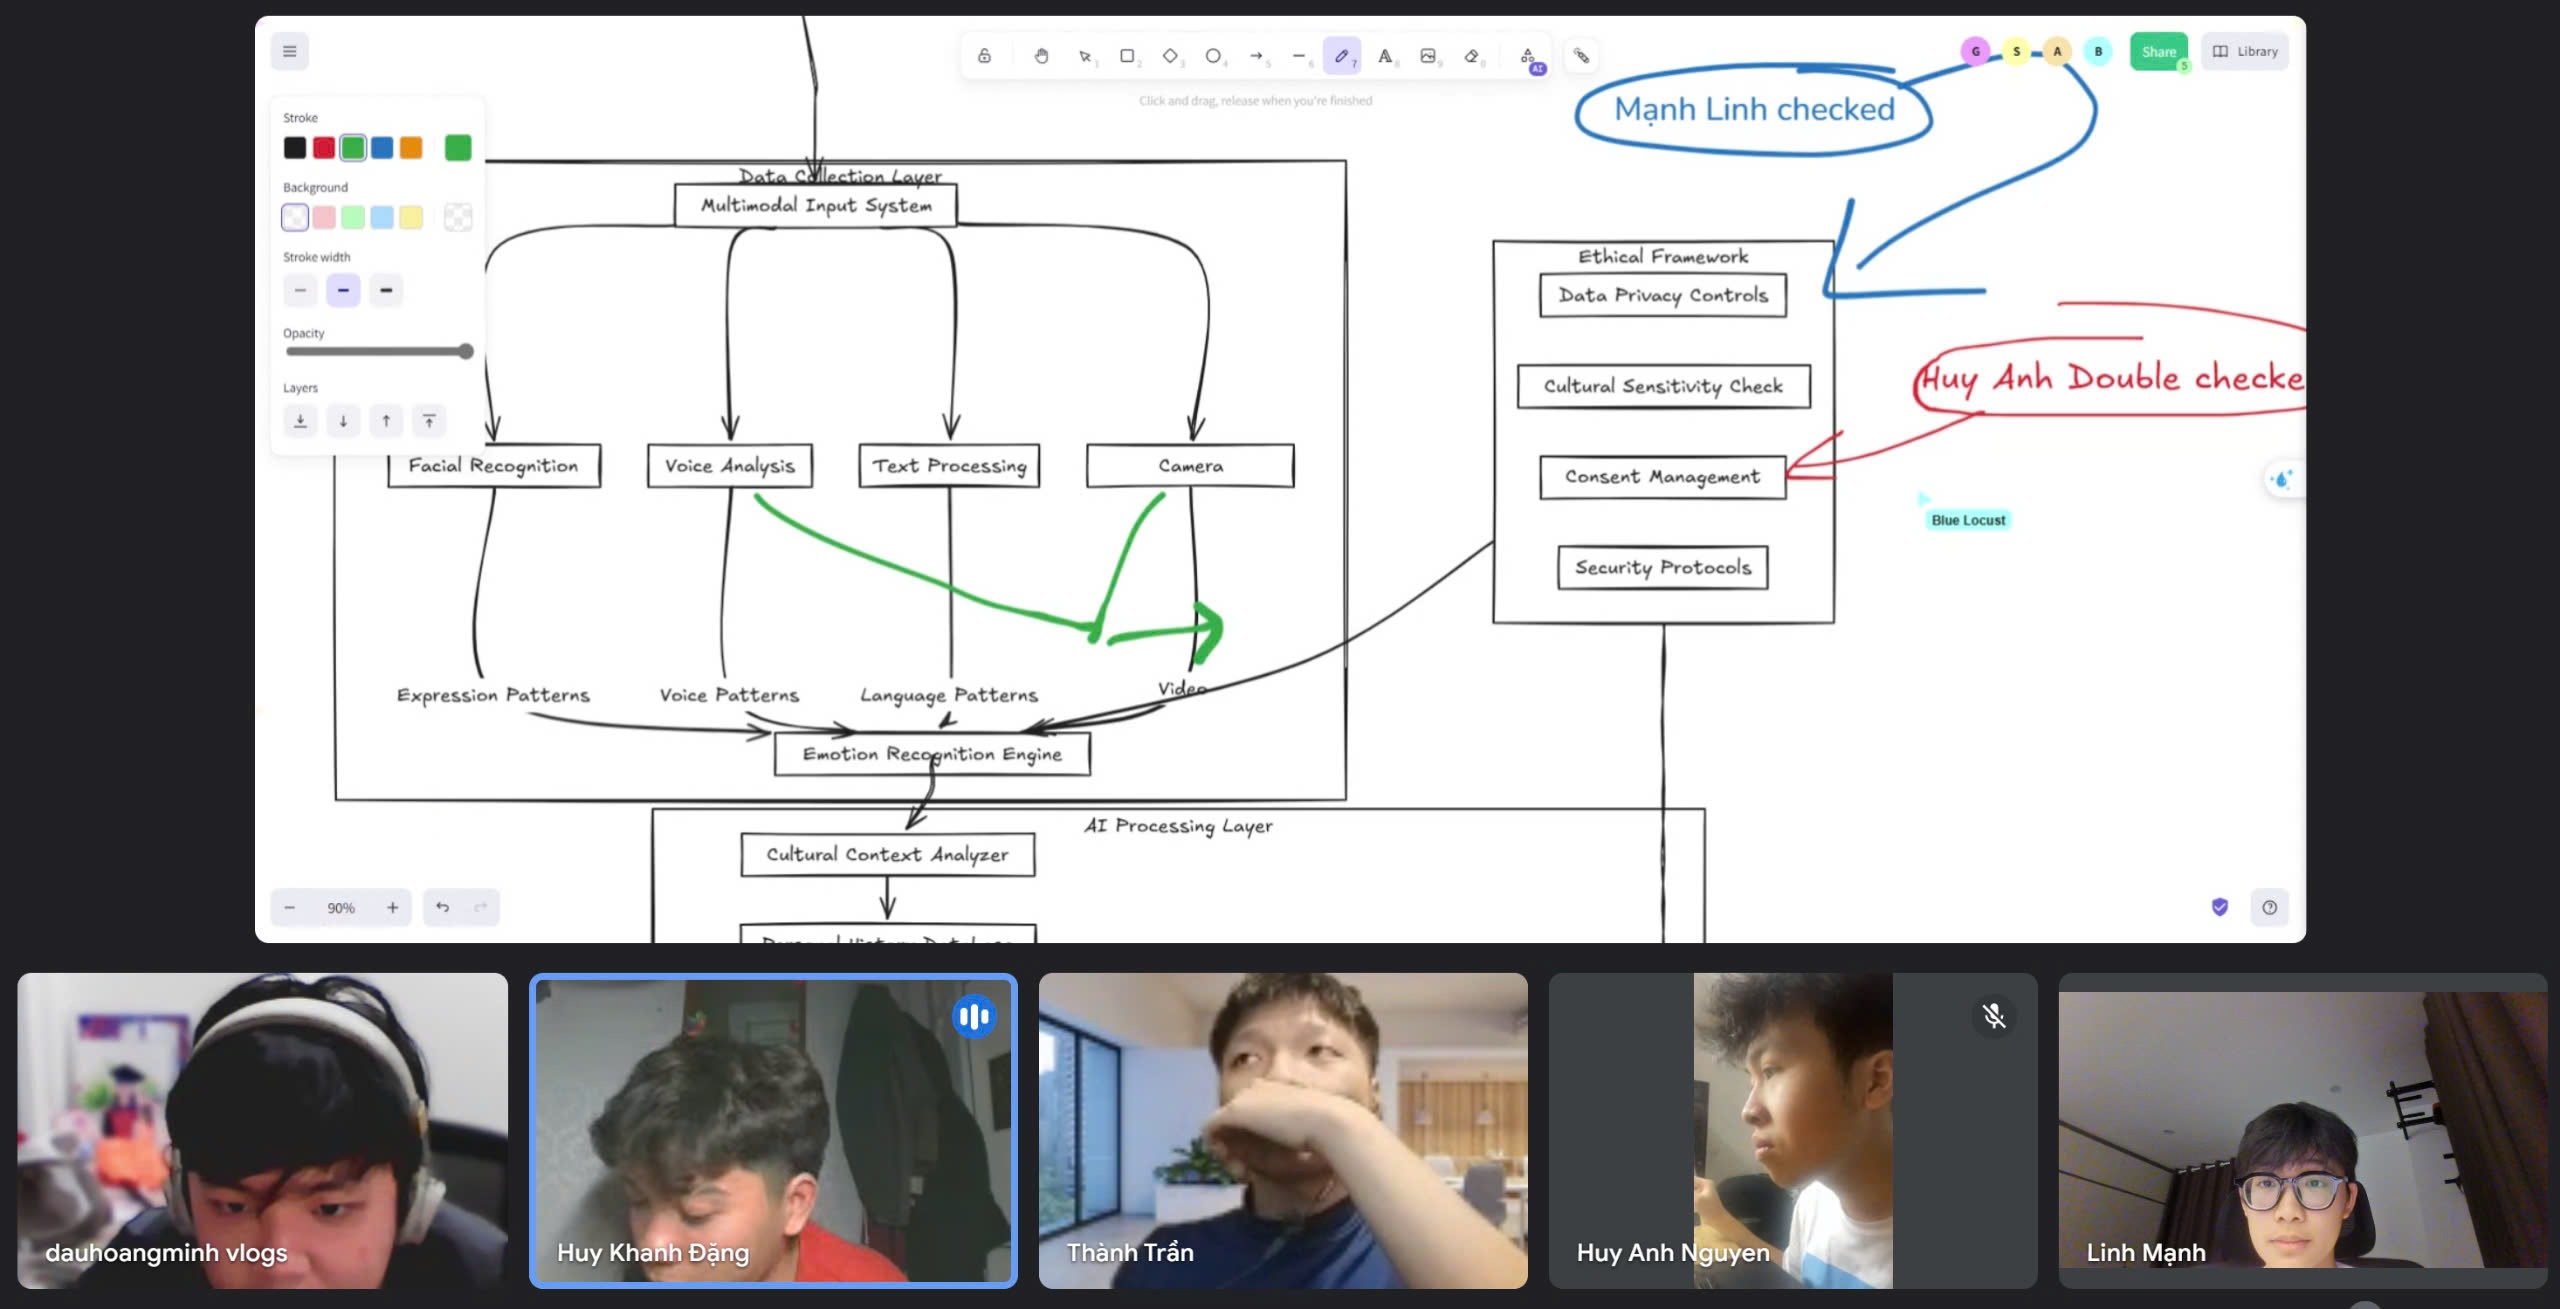
Task: Undo the last drawing action
Action: pos(443,907)
